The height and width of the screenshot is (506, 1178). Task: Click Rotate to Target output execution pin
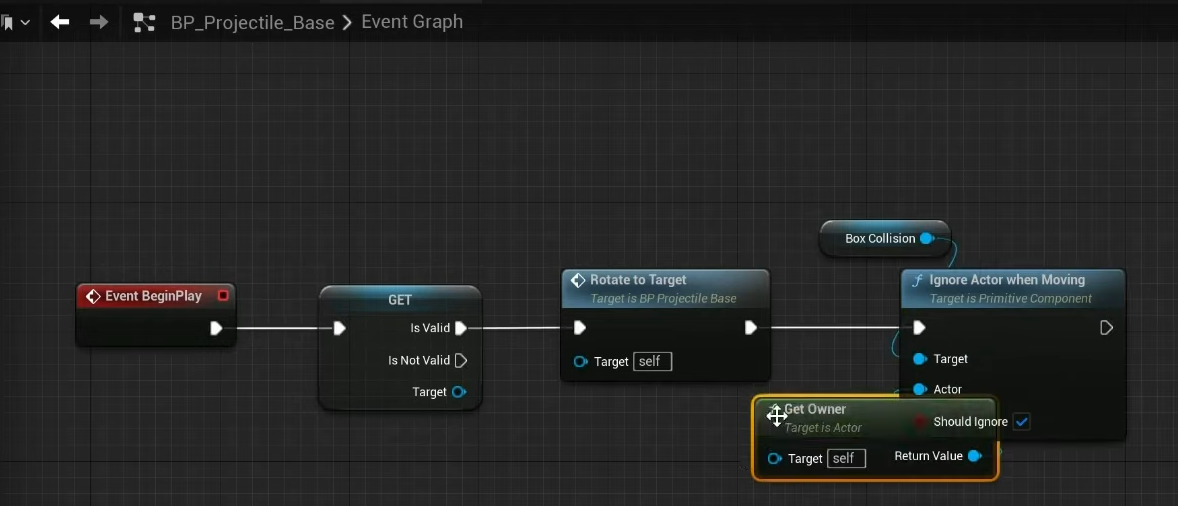[x=751, y=328]
